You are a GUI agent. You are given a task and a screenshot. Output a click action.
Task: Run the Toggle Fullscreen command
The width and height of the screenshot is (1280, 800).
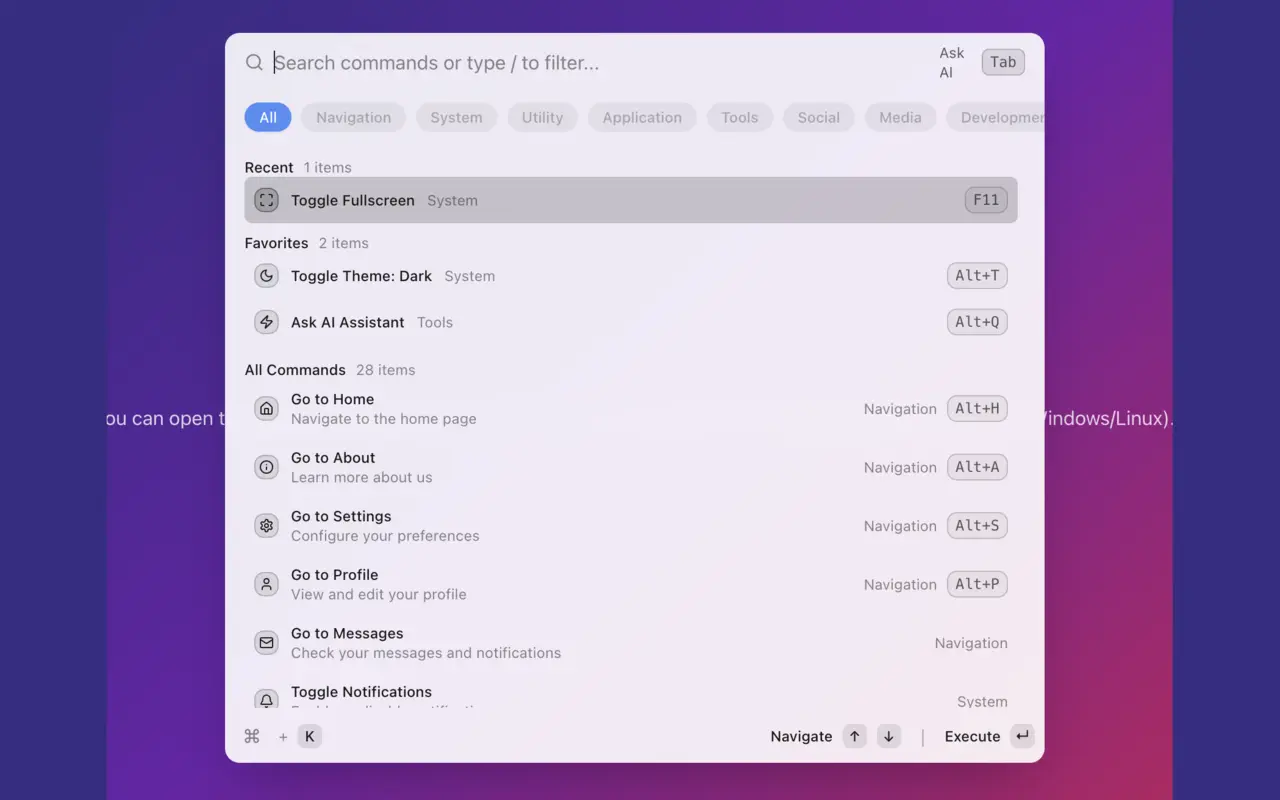tap(631, 200)
